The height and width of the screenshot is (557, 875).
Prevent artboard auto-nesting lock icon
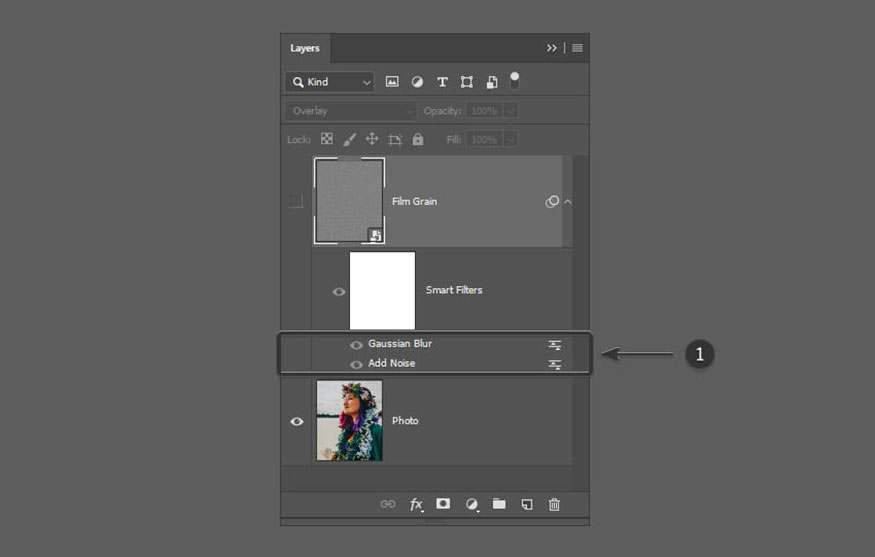tap(395, 140)
